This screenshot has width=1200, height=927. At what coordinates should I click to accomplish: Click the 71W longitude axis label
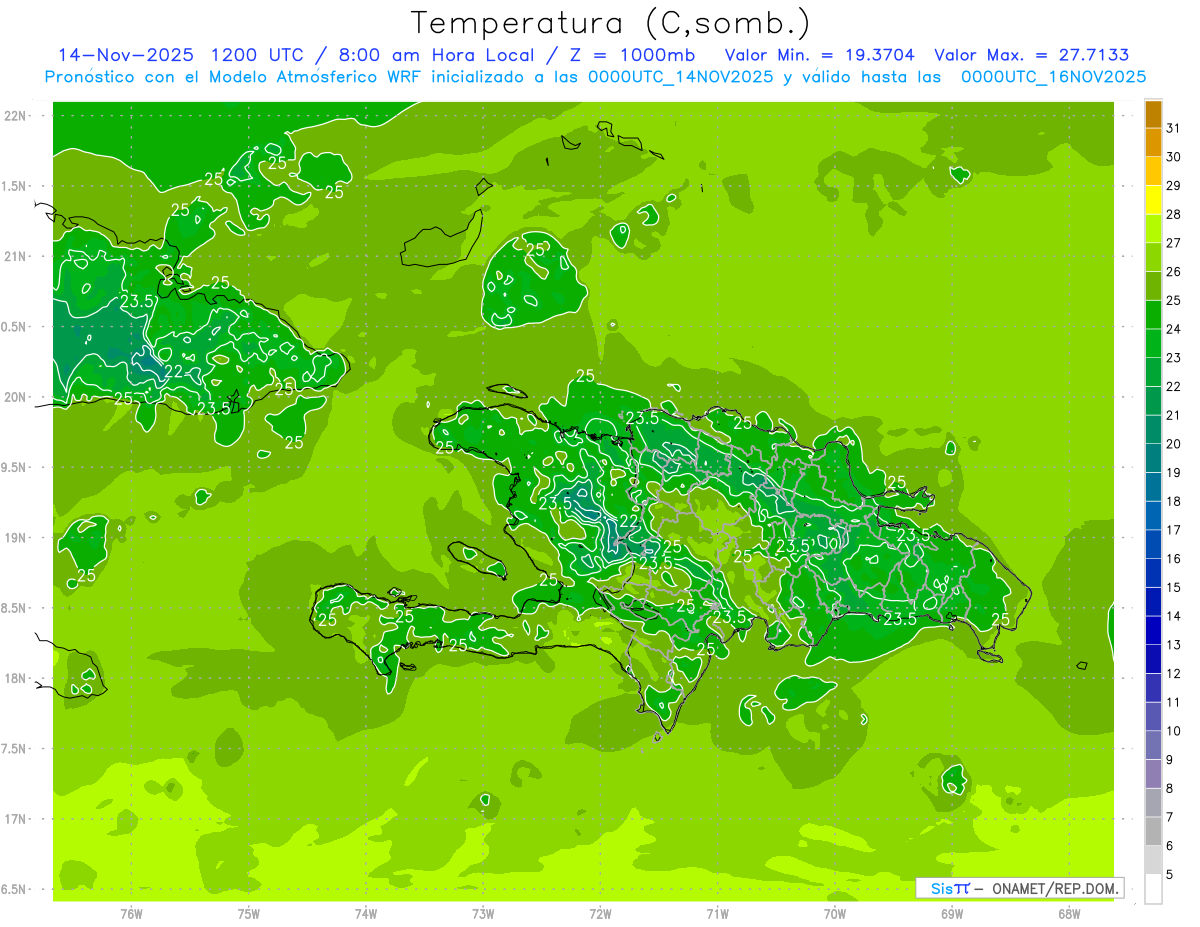tap(717, 914)
